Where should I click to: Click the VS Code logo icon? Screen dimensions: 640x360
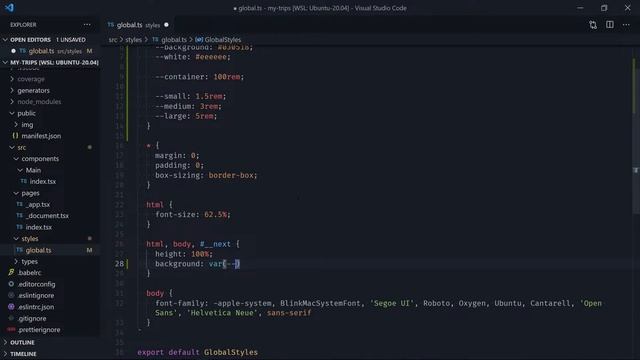pyautogui.click(x=9, y=8)
